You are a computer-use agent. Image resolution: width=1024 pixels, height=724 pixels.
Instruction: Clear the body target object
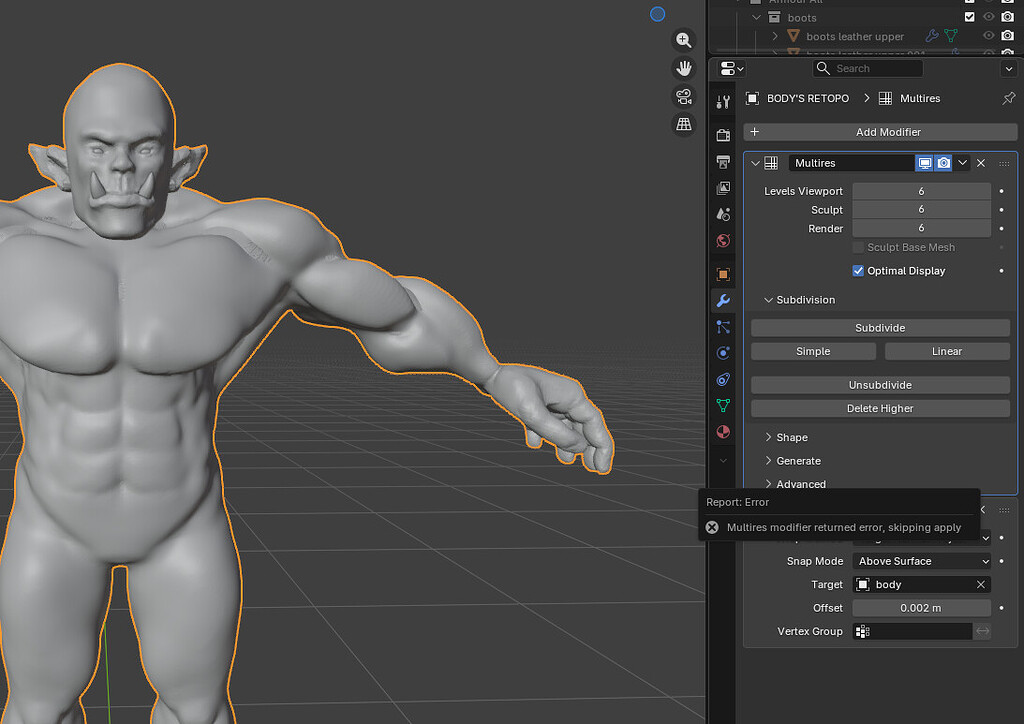pyautogui.click(x=981, y=585)
